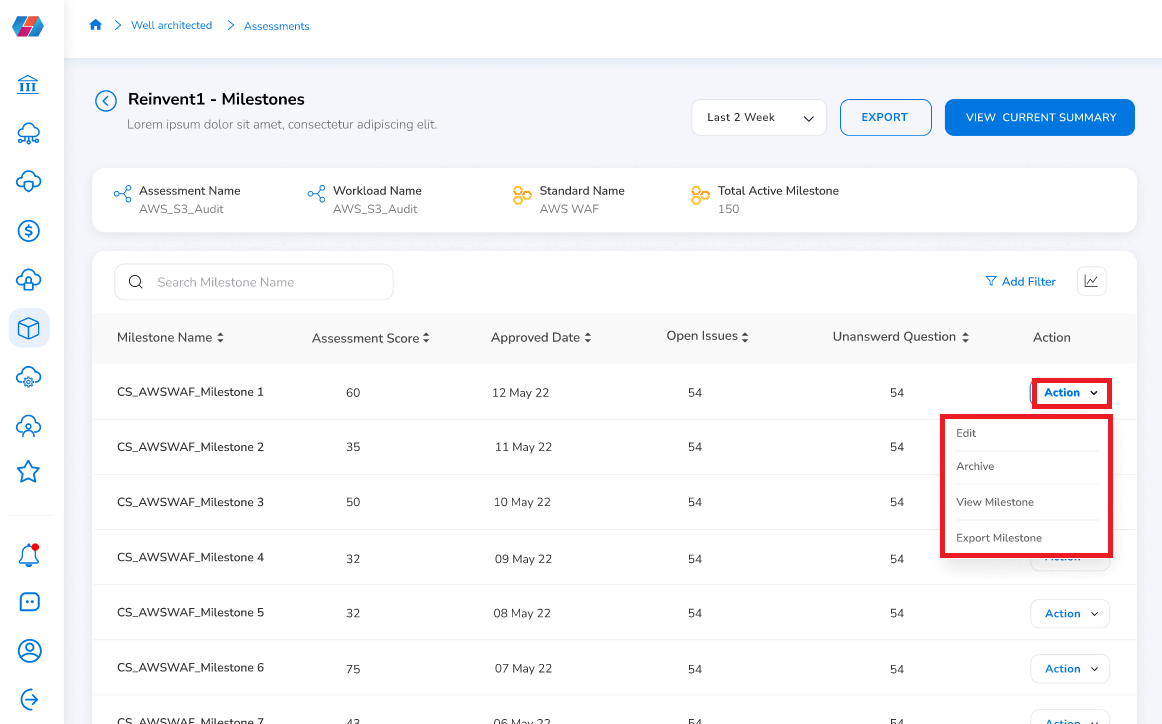Select CS_AWSWAF_Milestone 5 row name
The image size is (1162, 724).
click(190, 612)
